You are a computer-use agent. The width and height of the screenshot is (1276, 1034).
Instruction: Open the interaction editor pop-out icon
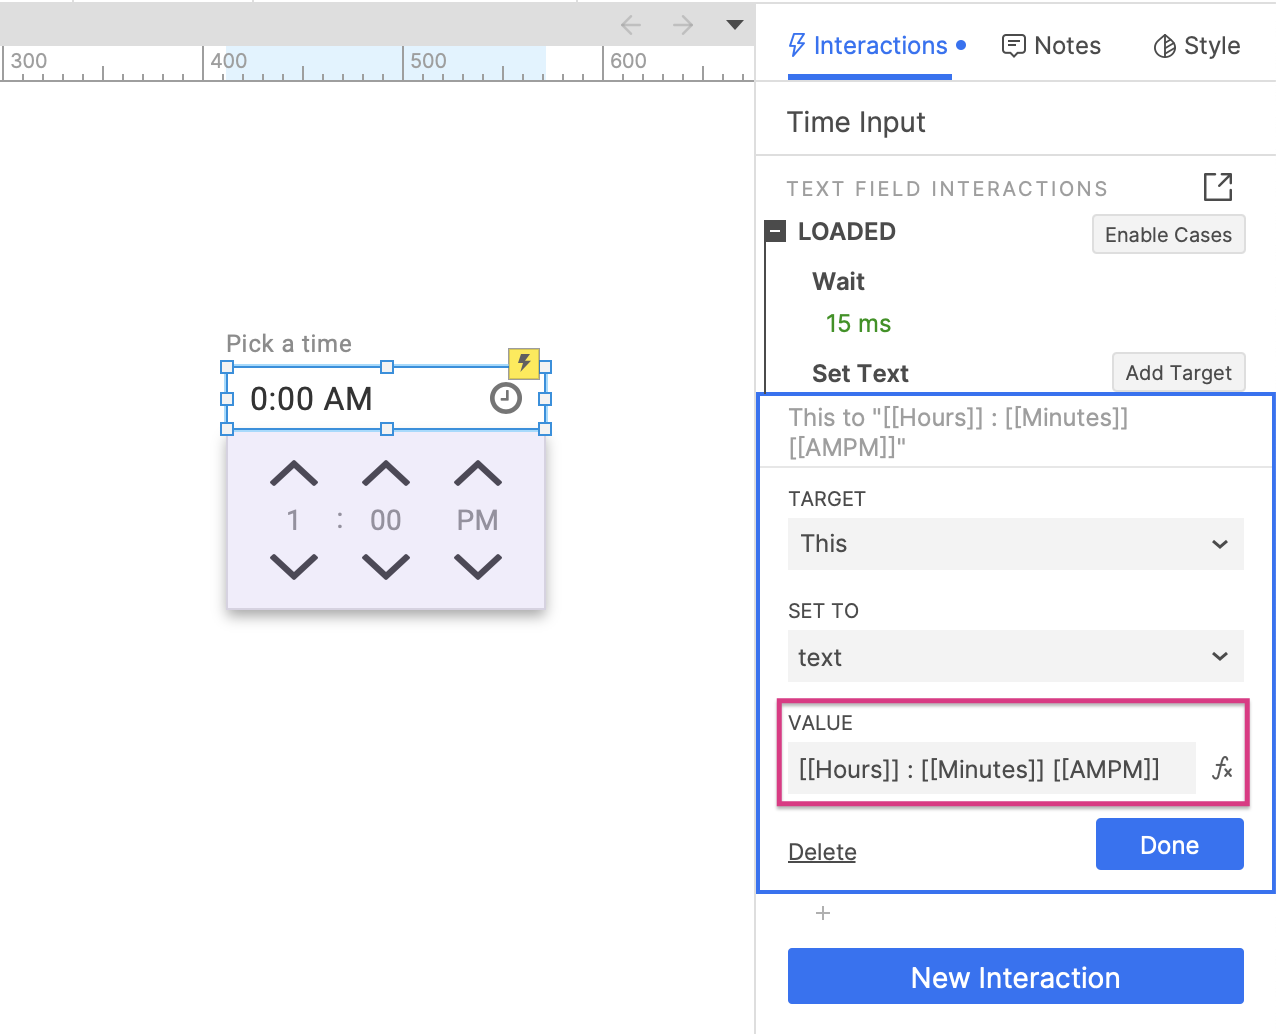[1218, 187]
